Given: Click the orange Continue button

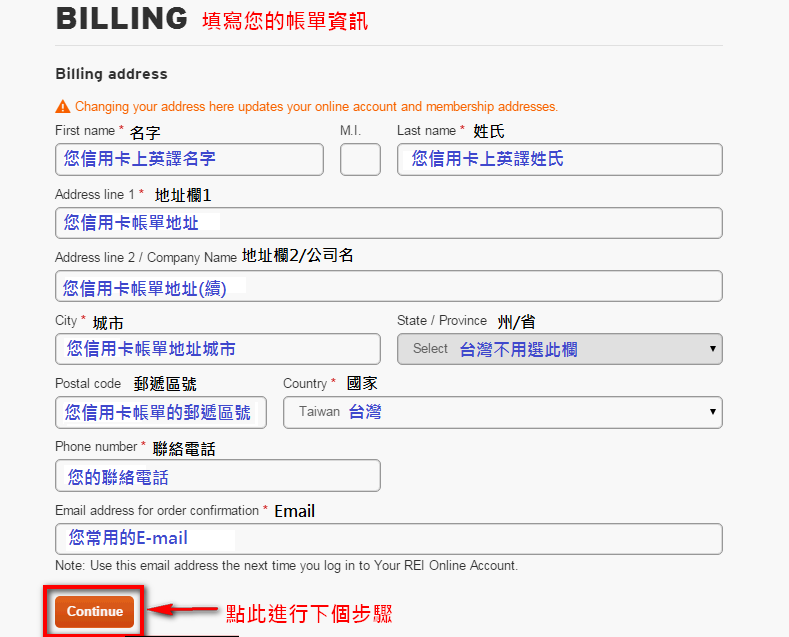Looking at the screenshot, I should click(95, 611).
